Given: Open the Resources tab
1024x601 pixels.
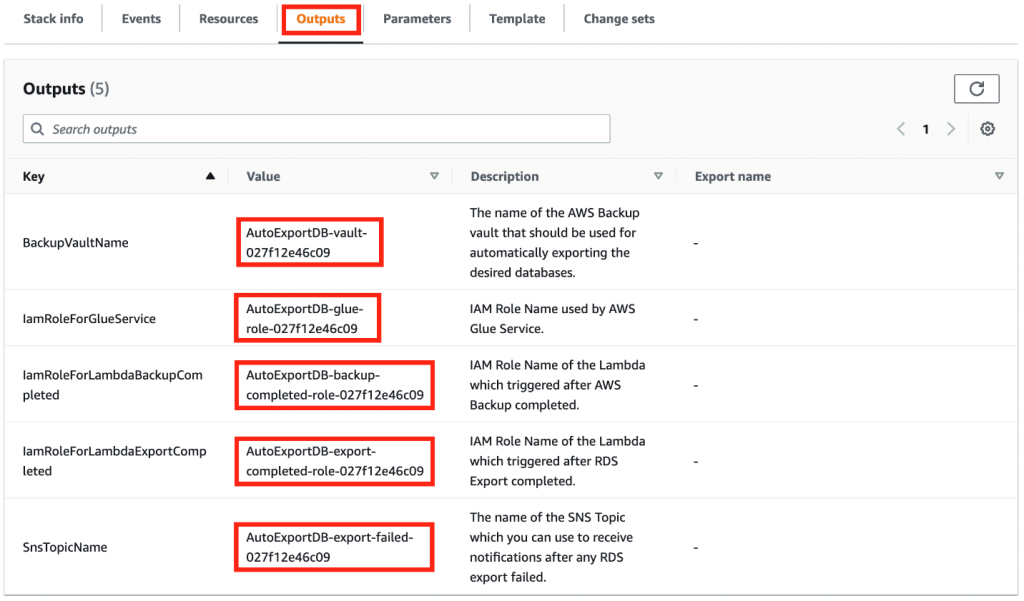Looking at the screenshot, I should (229, 19).
